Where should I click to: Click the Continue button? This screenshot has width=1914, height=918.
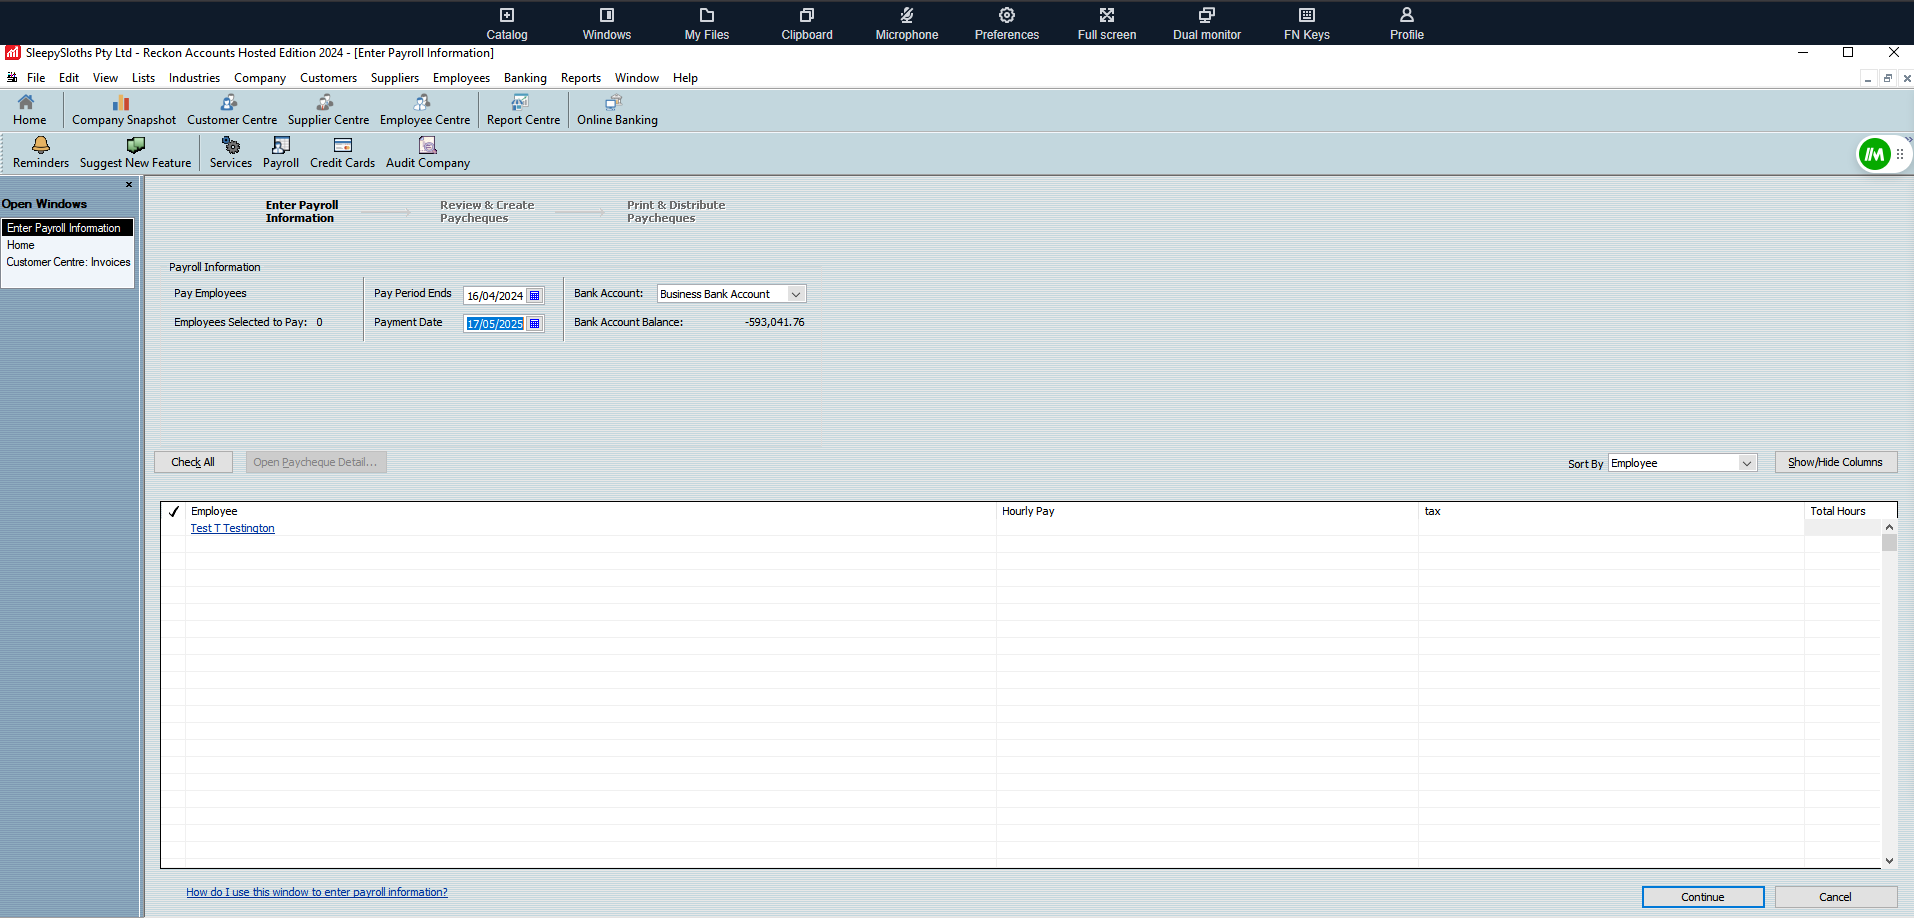tap(1703, 897)
